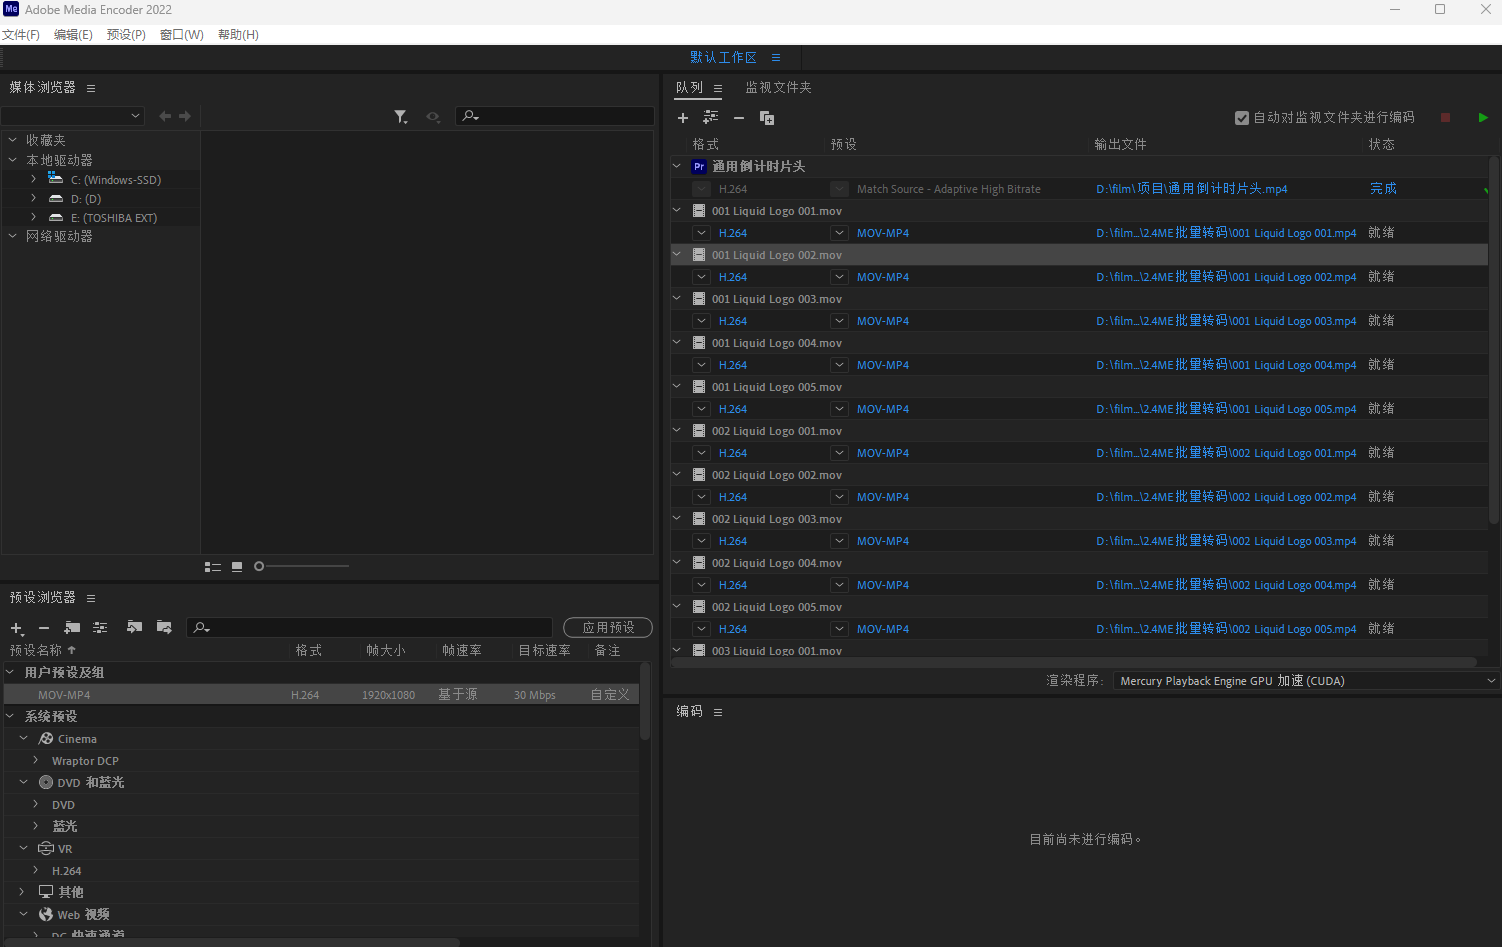The height and width of the screenshot is (947, 1502).
Task: Click the C: (Windows-SSD) drive icon
Action: pos(55,179)
